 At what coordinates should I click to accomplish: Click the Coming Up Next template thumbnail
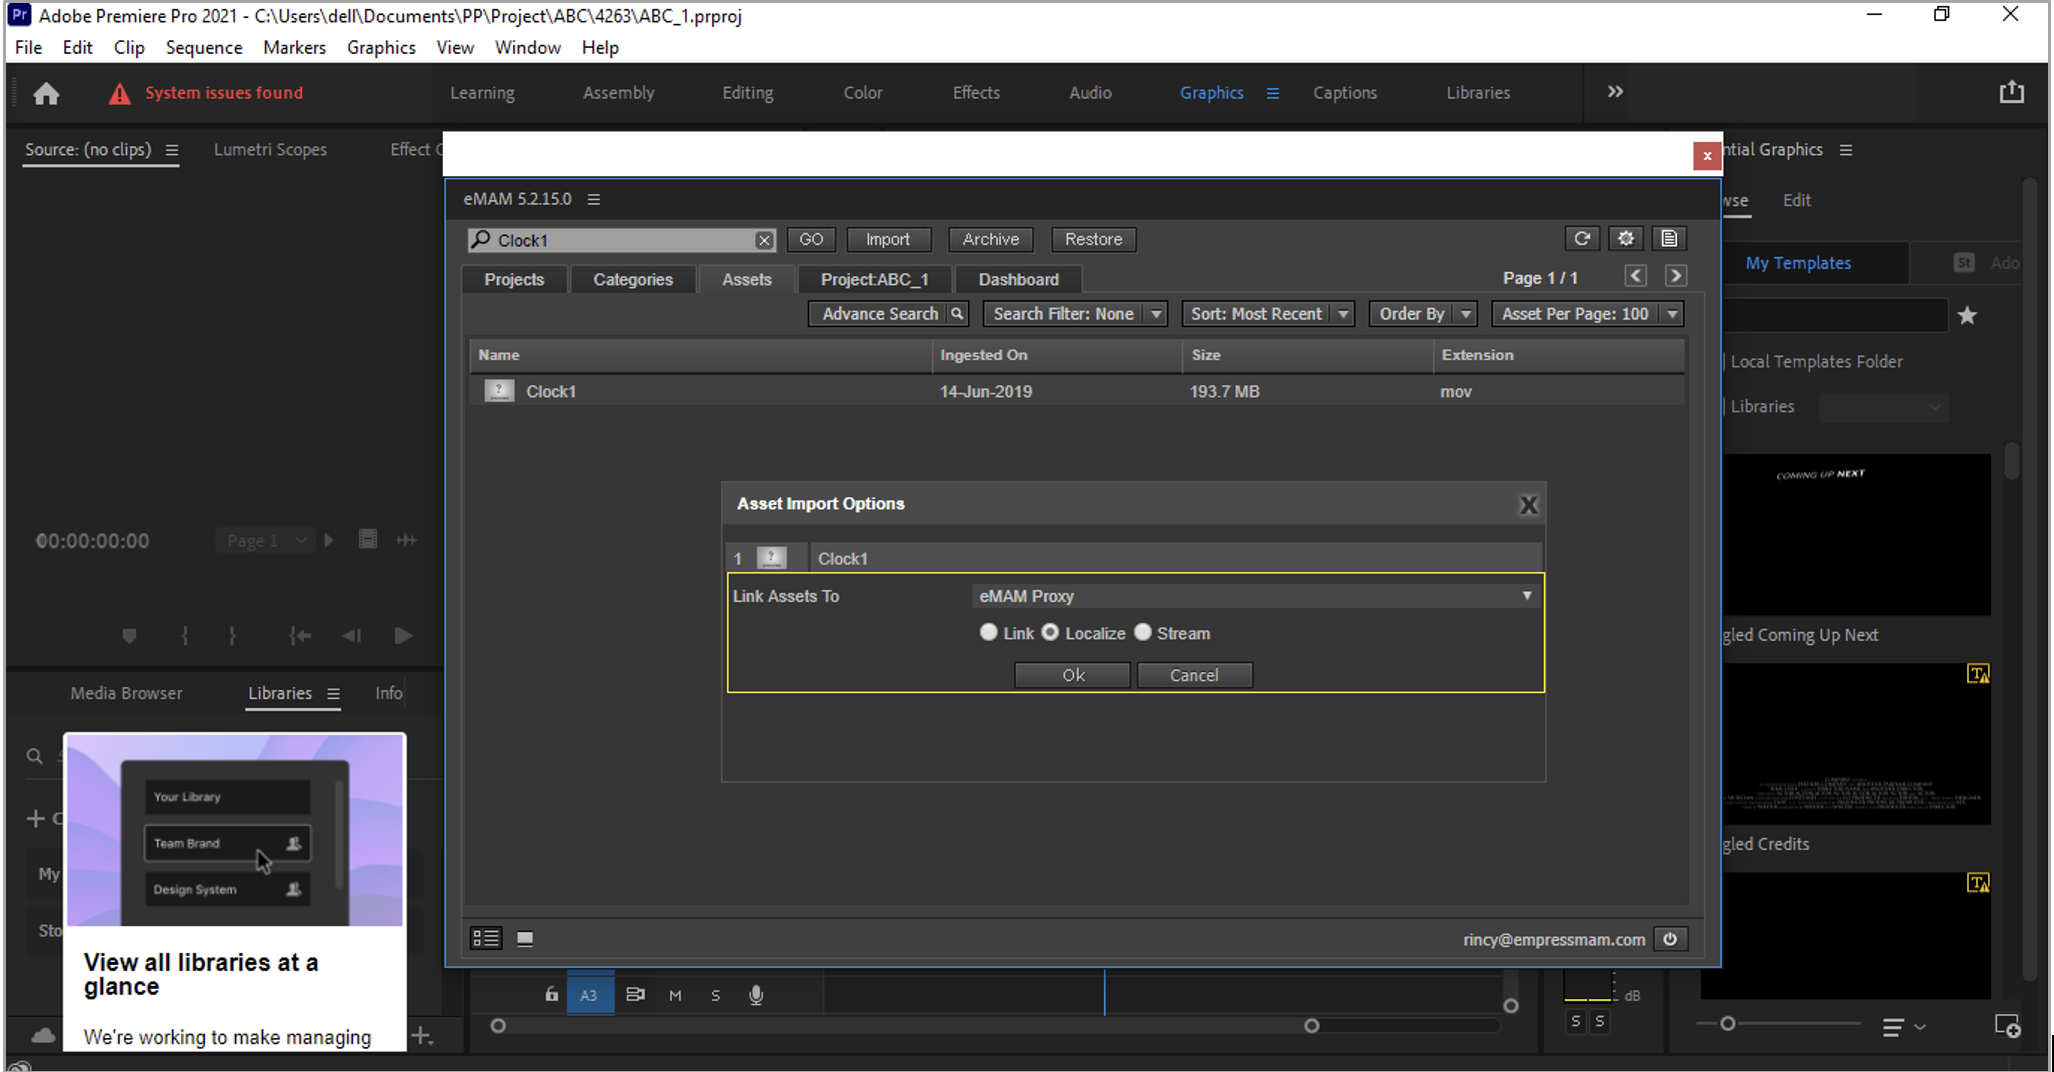click(x=1857, y=535)
